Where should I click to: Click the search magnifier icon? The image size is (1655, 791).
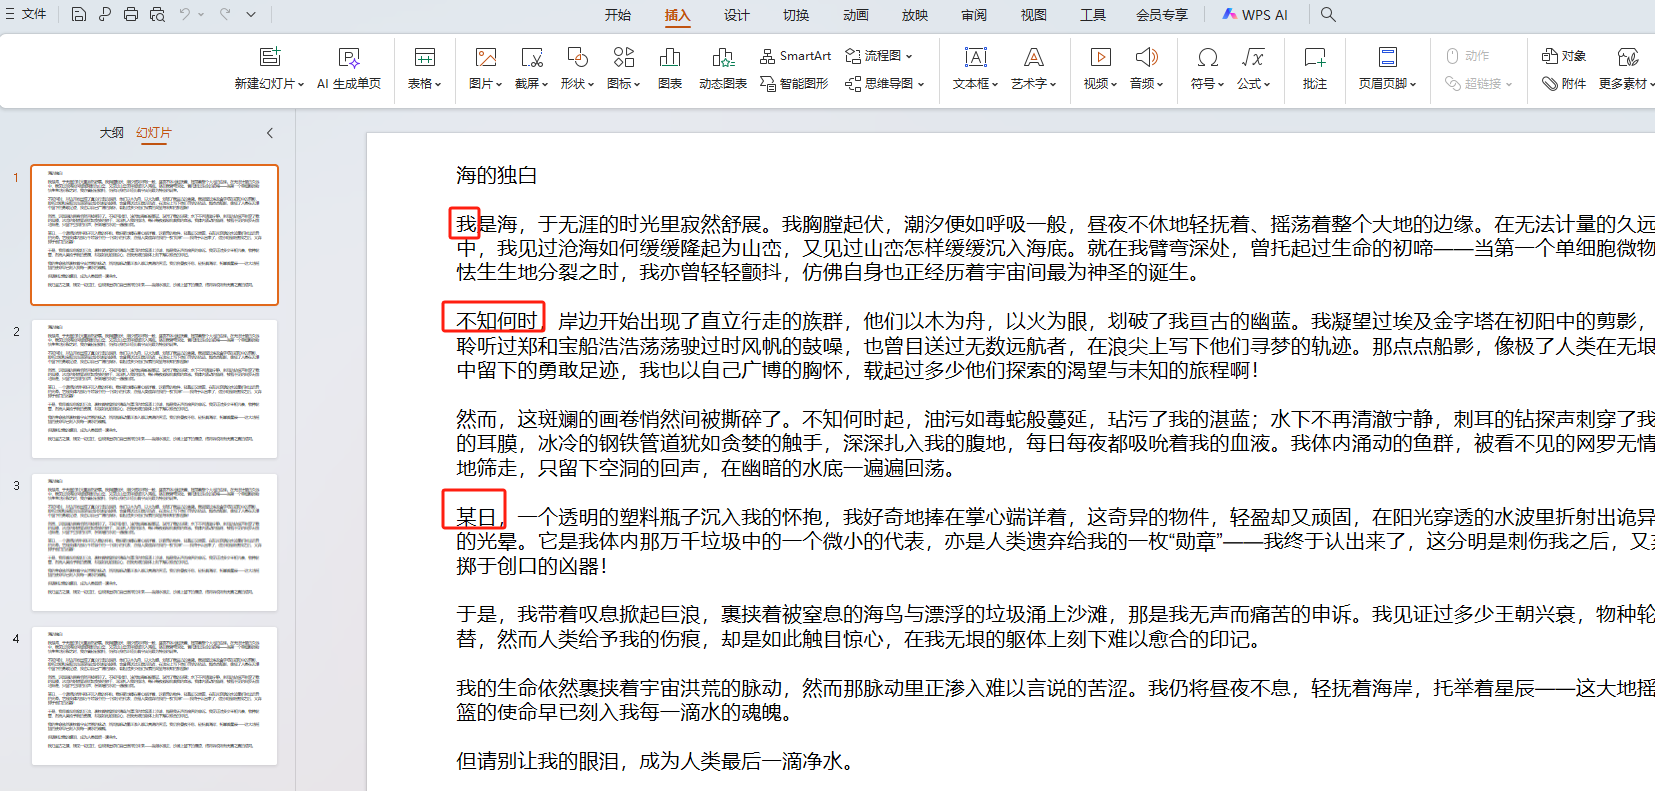coord(1328,14)
